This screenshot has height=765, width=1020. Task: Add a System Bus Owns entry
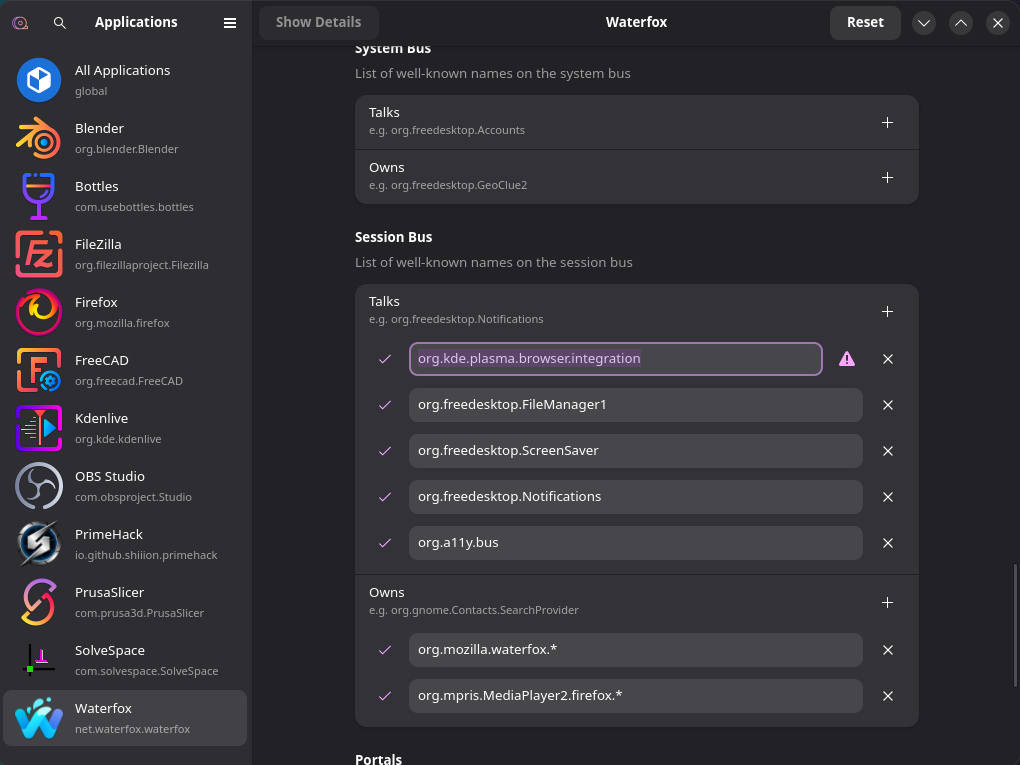[x=887, y=178]
